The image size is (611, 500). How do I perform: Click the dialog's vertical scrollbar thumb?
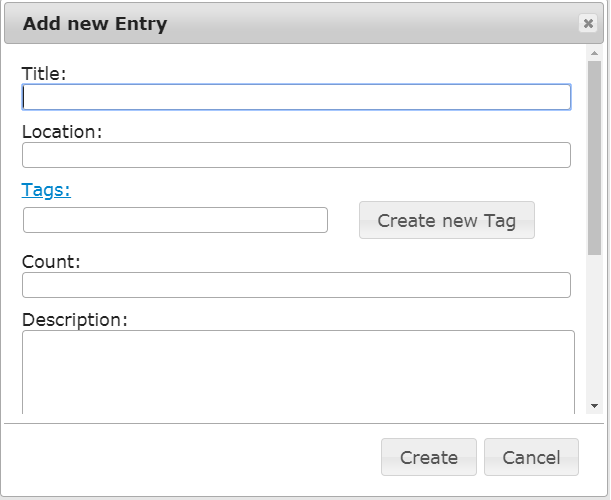(x=594, y=160)
